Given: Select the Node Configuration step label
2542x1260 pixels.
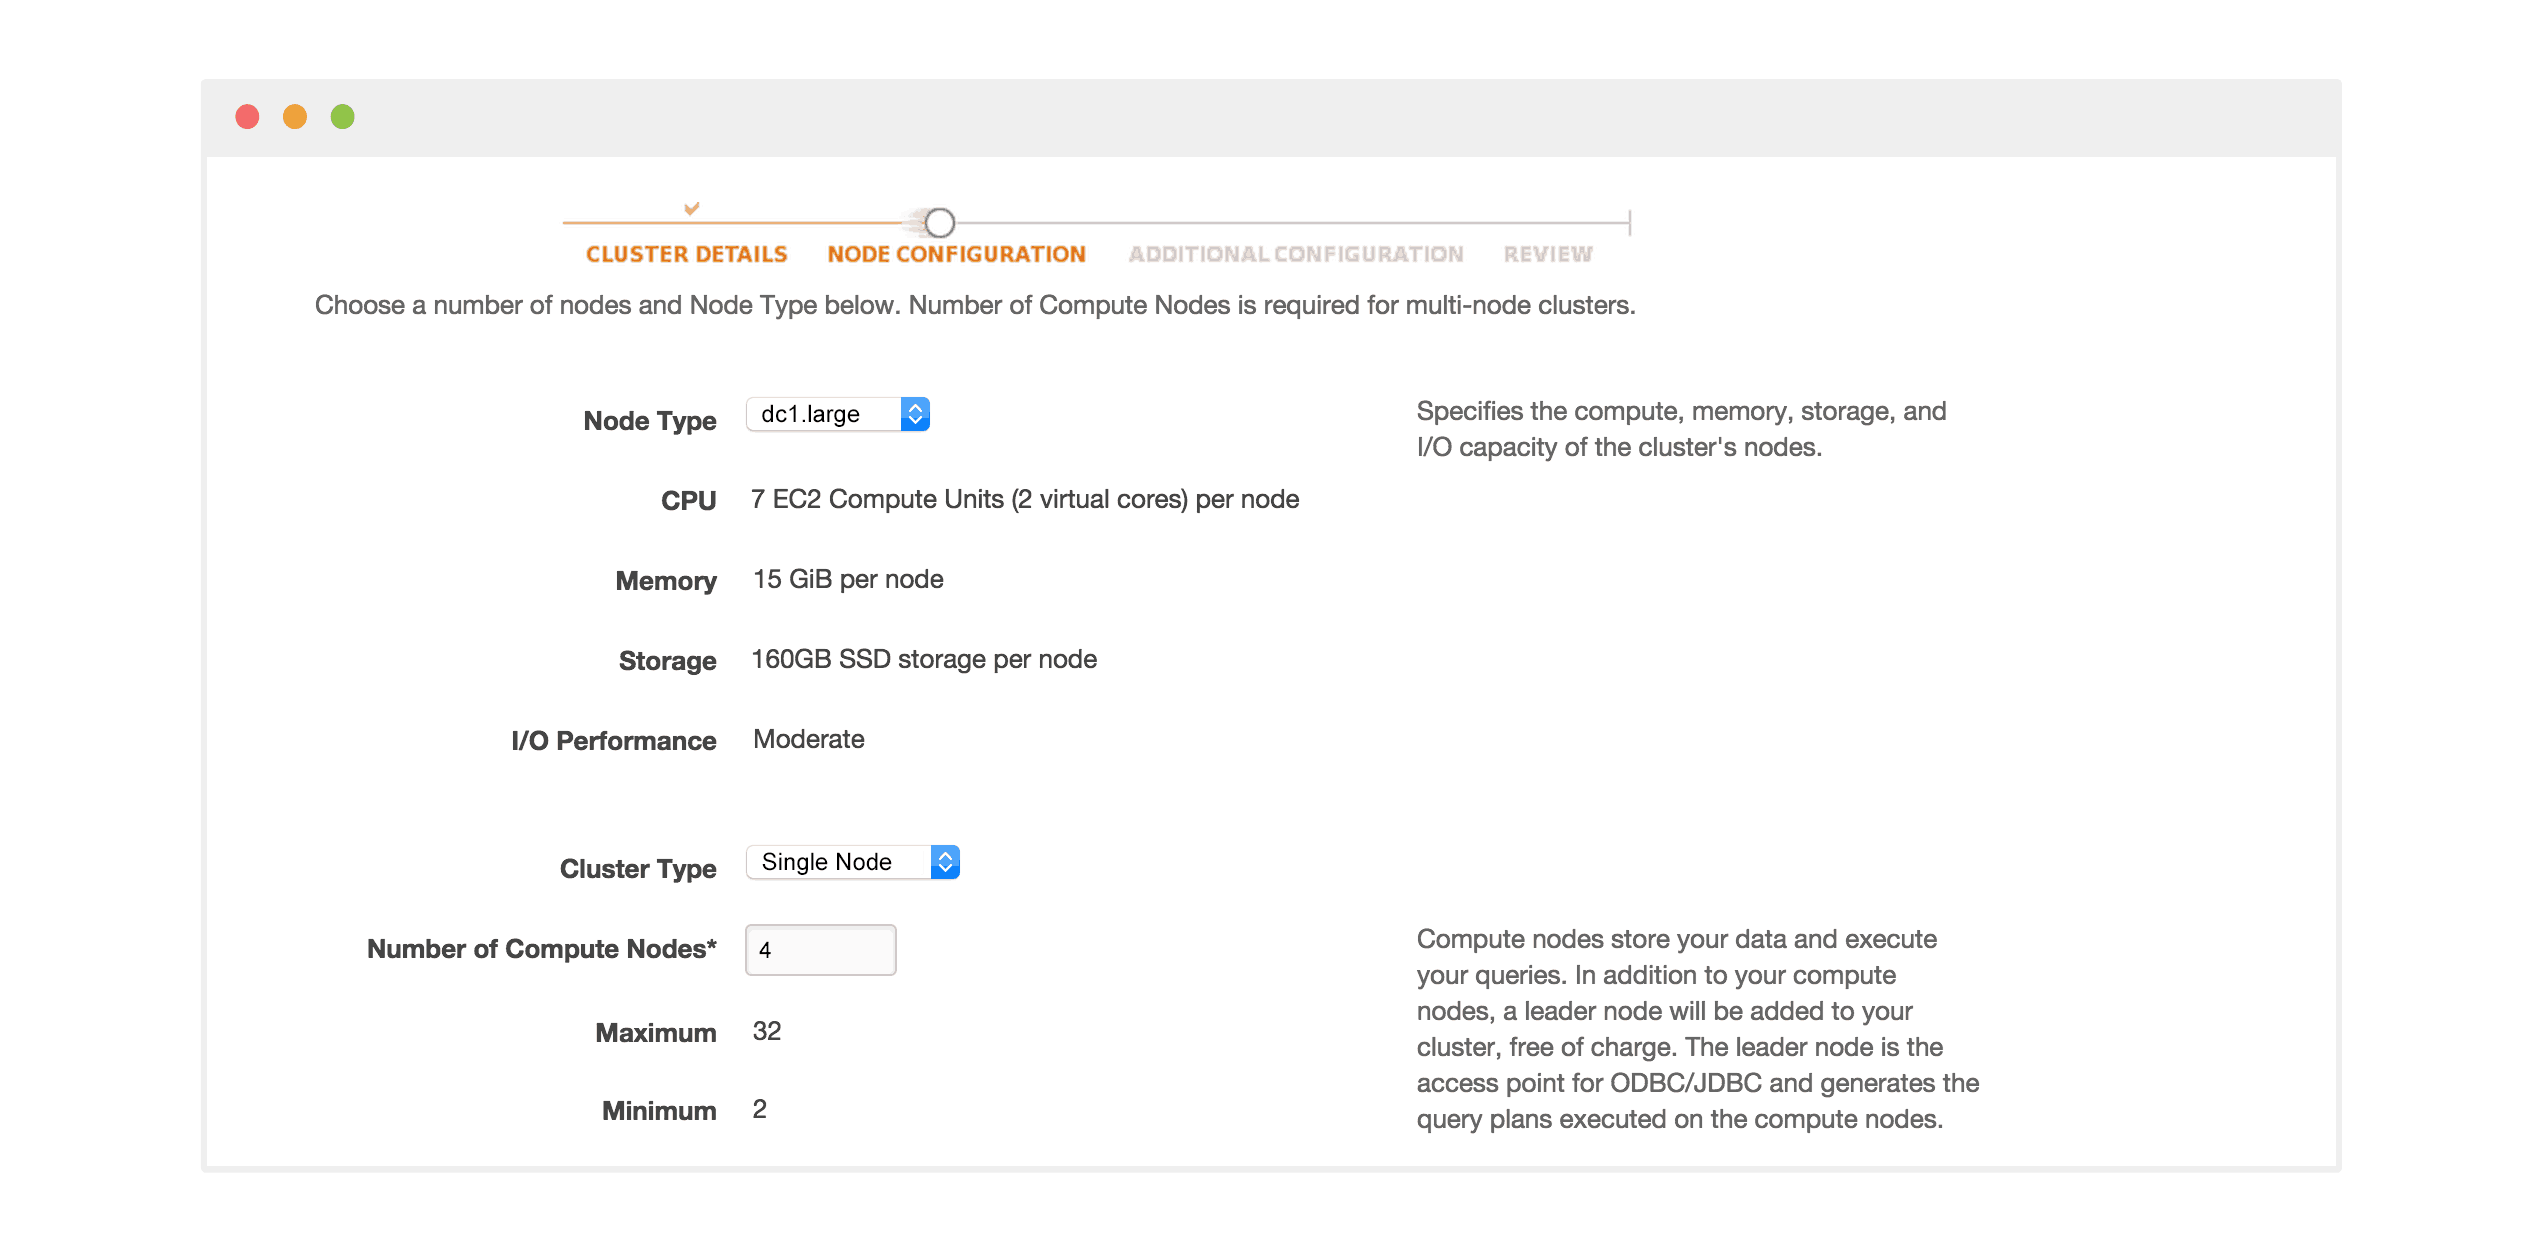Looking at the screenshot, I should click(x=957, y=254).
